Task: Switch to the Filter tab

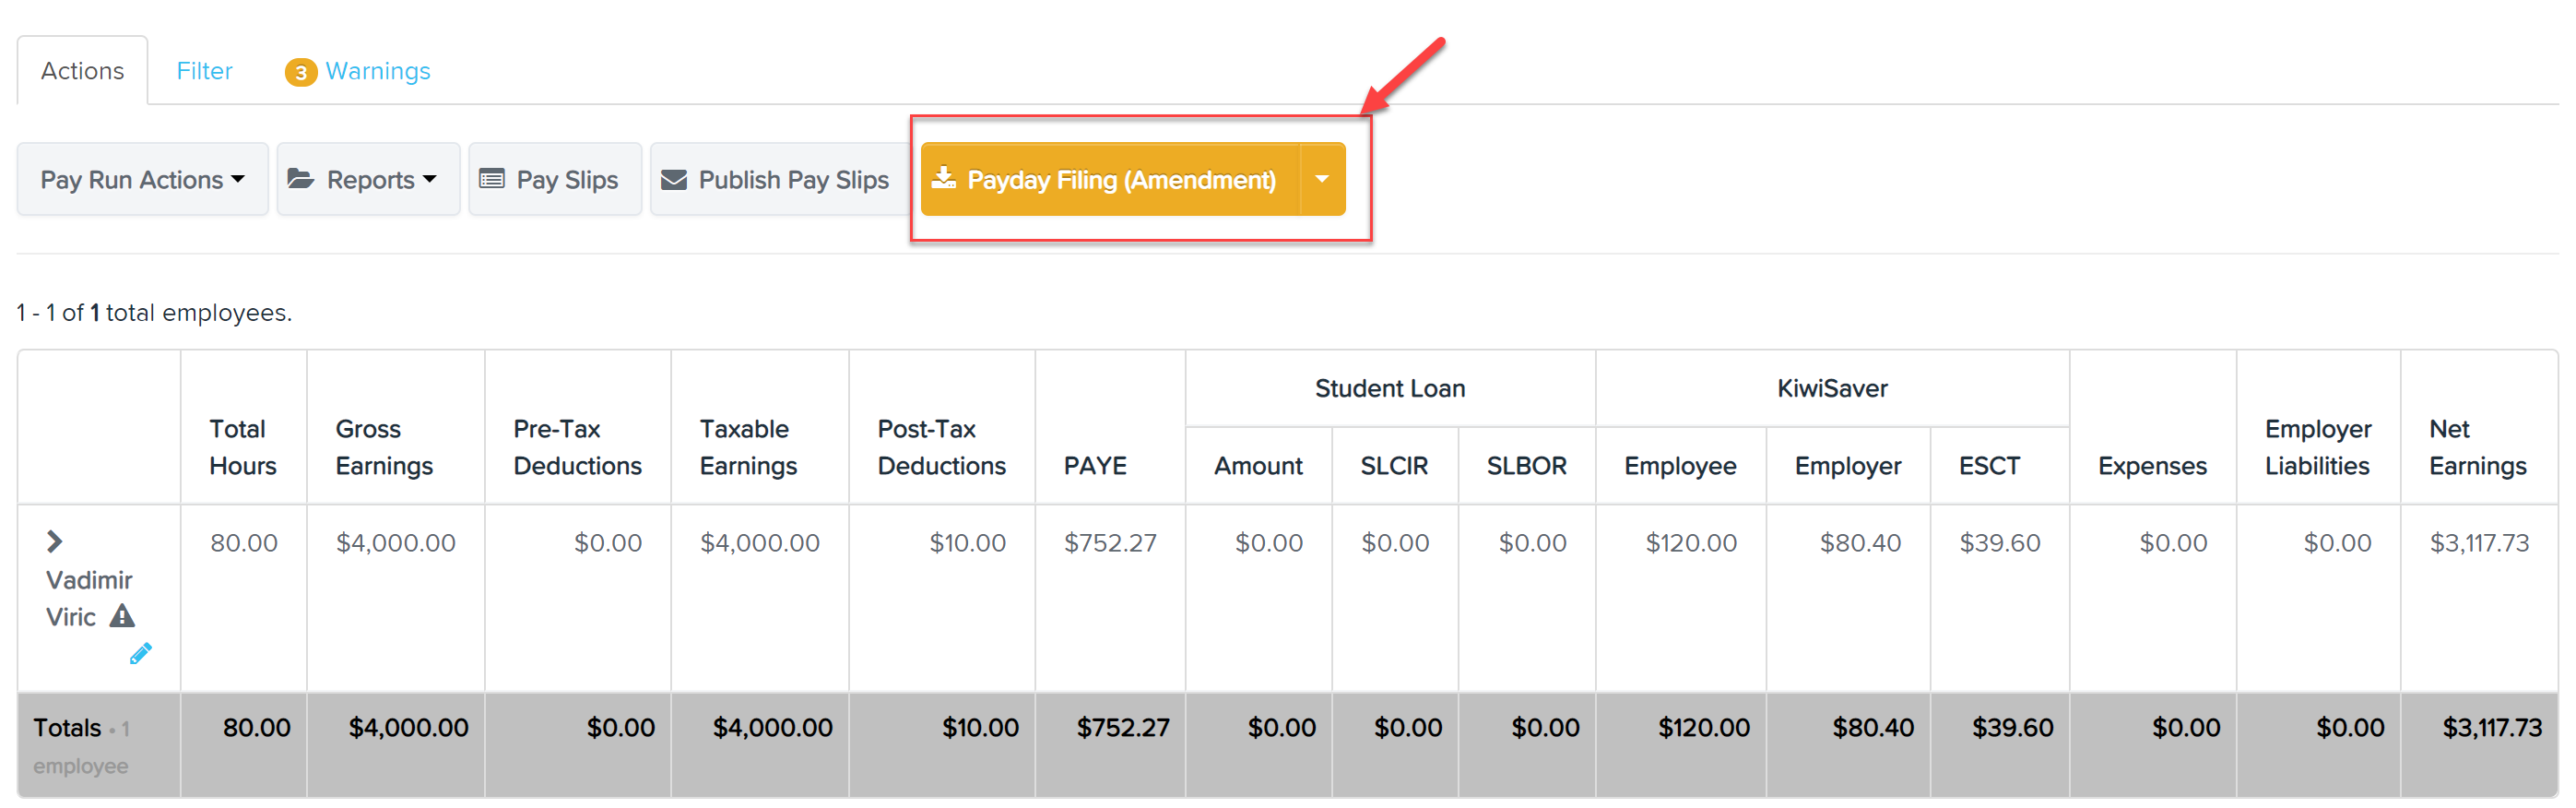Action: coord(205,71)
